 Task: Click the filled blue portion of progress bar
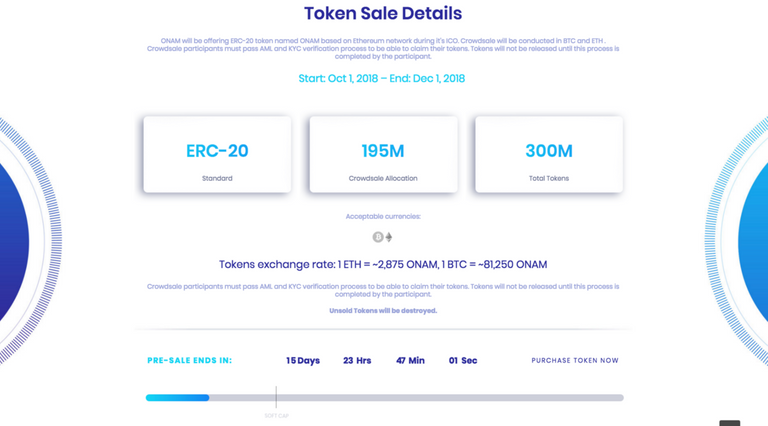[177, 398]
